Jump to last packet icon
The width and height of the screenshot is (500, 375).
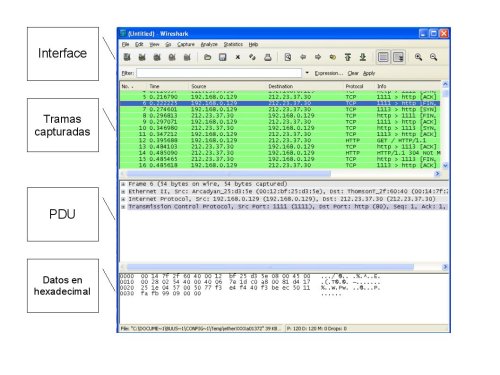pos(363,57)
